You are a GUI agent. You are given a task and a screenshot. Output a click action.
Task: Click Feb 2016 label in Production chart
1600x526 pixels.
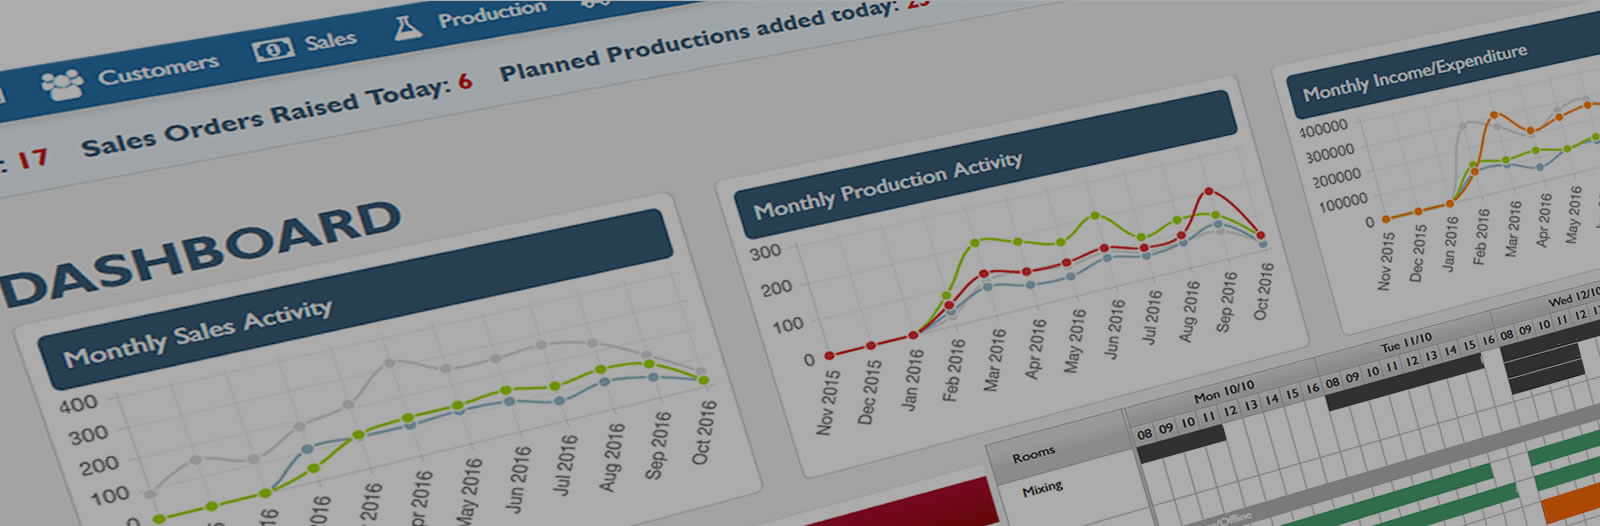tap(954, 371)
